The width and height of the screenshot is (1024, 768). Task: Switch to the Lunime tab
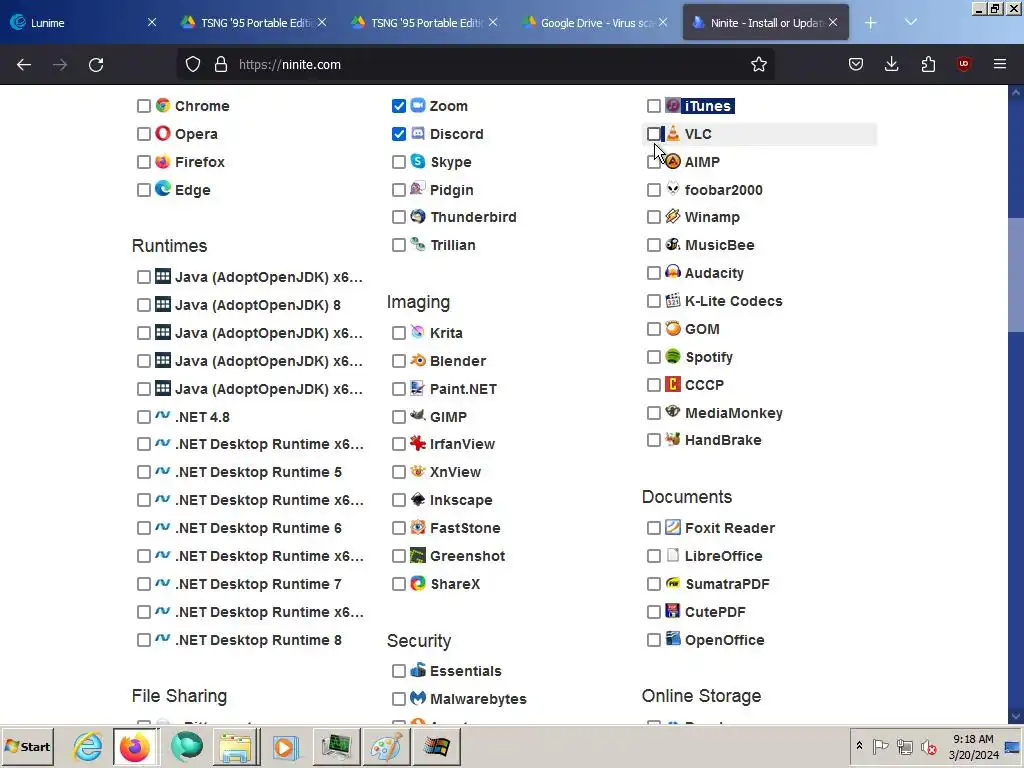[x=82, y=22]
